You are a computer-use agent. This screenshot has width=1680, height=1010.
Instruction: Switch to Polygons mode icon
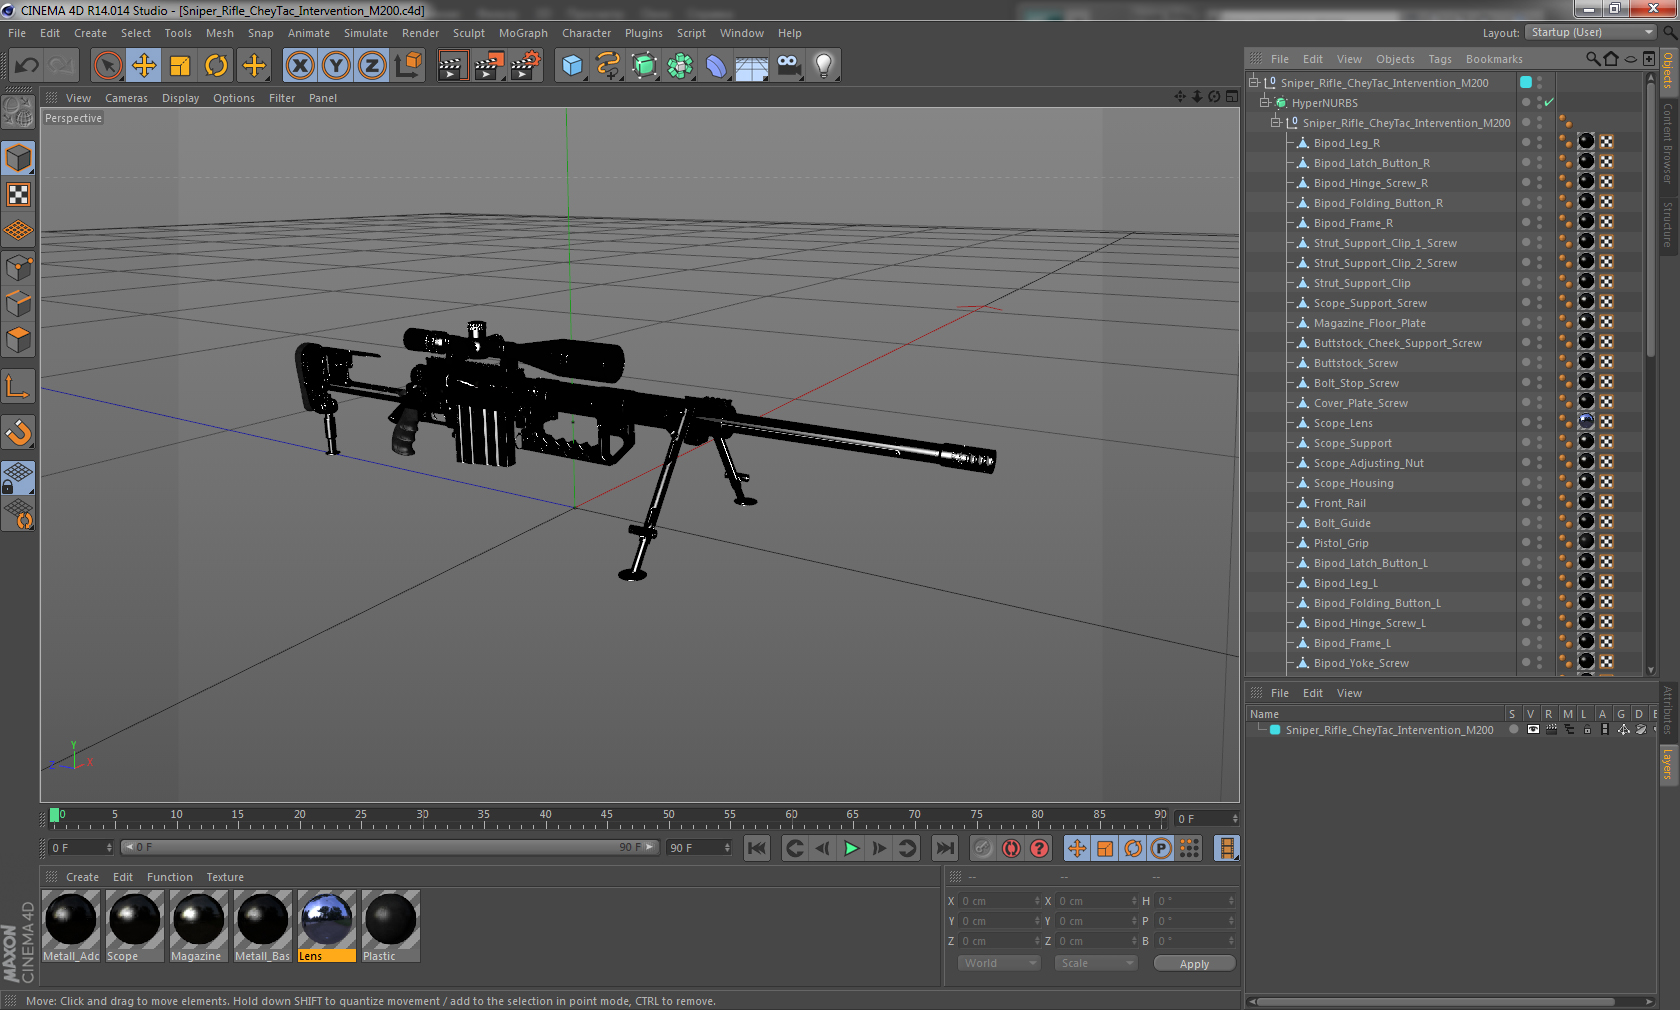pos(19,340)
